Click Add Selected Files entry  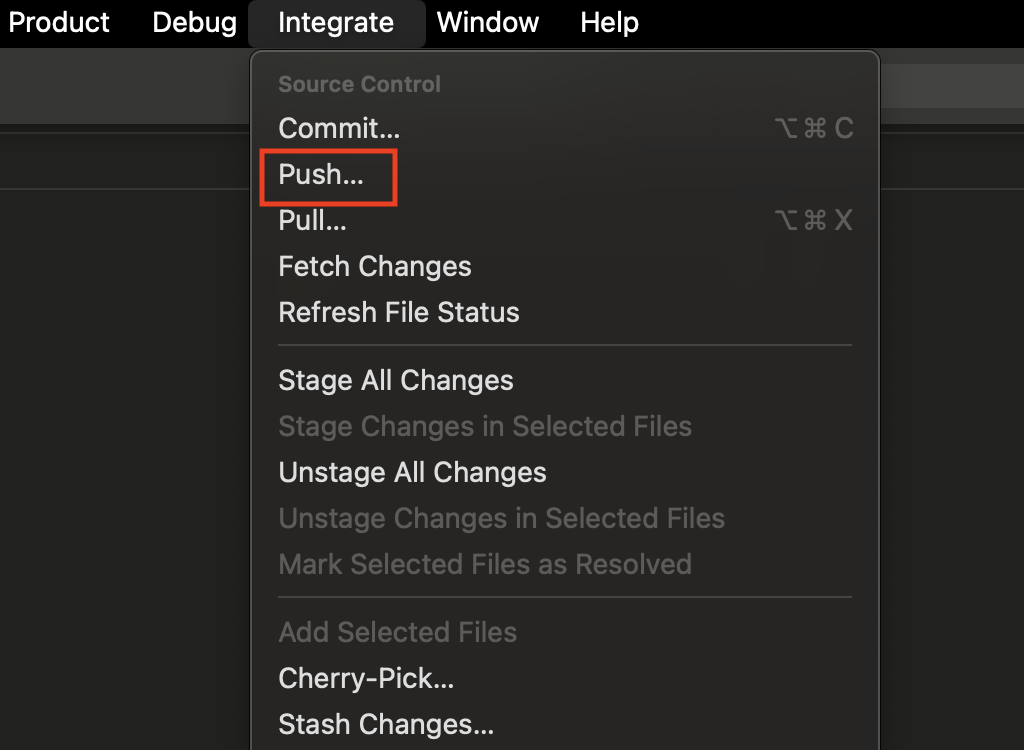coord(566,632)
